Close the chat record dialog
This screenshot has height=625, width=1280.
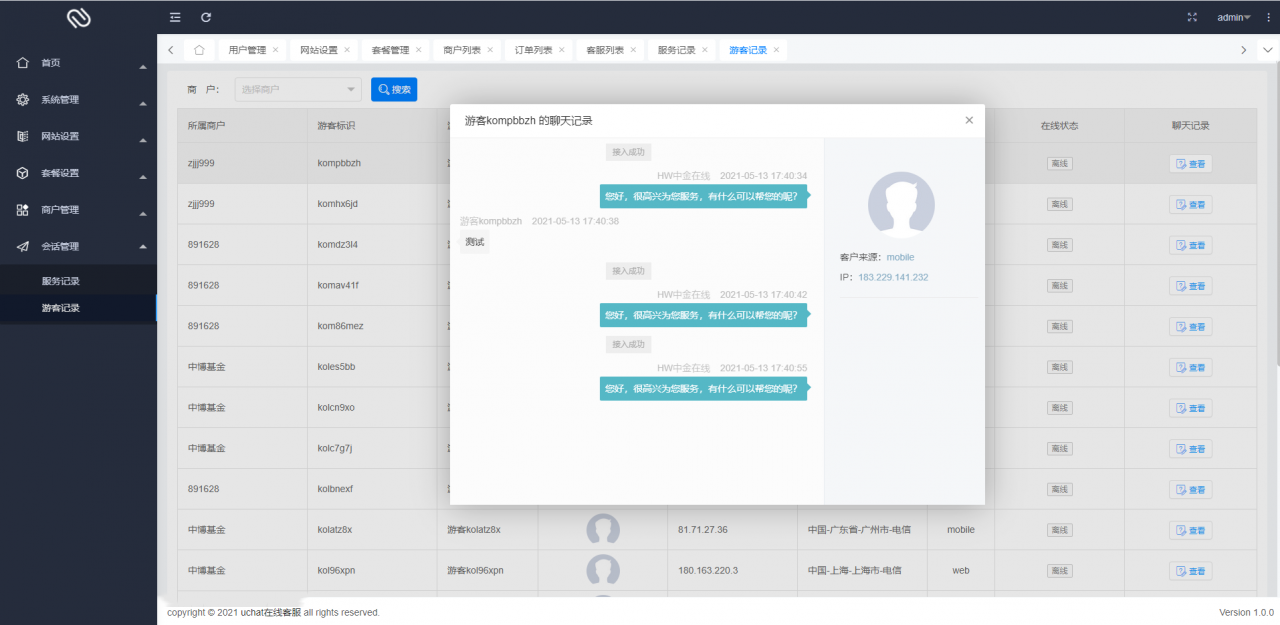[x=968, y=120]
